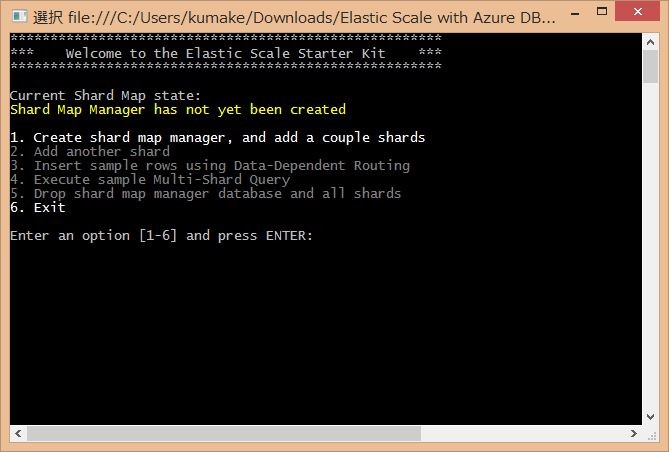Viewport: 669px width, 452px height.
Task: Click the horizontal scrollbar thumb
Action: [x=224, y=434]
